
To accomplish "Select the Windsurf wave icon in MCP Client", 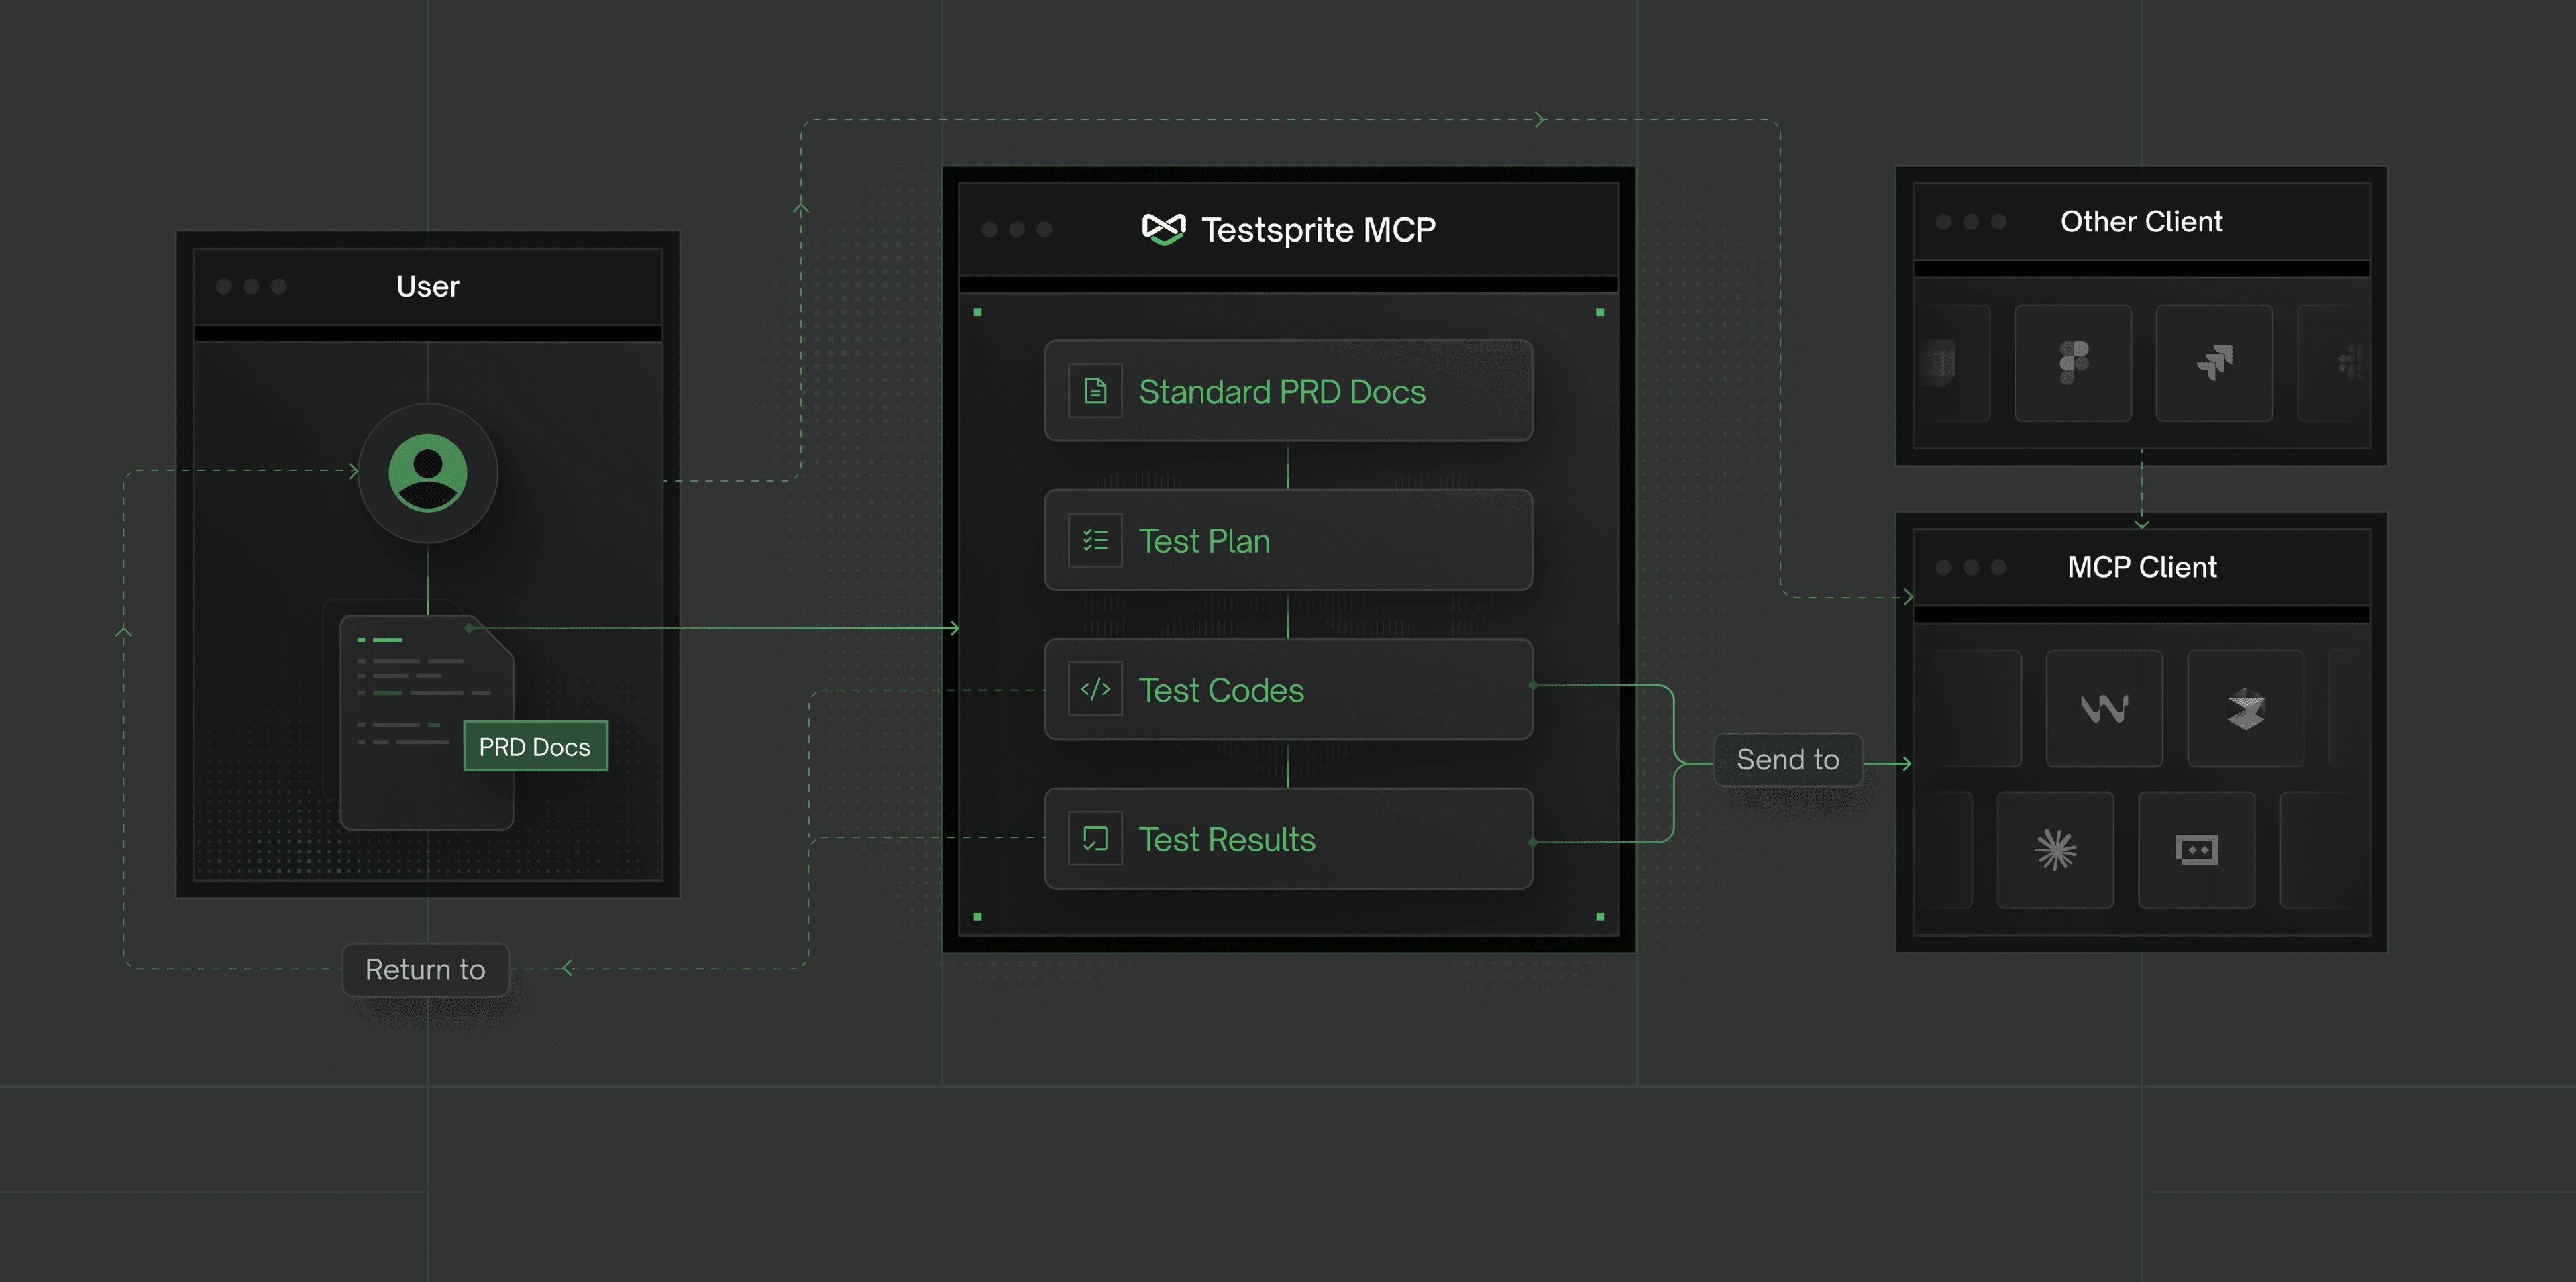I will coord(2104,709).
